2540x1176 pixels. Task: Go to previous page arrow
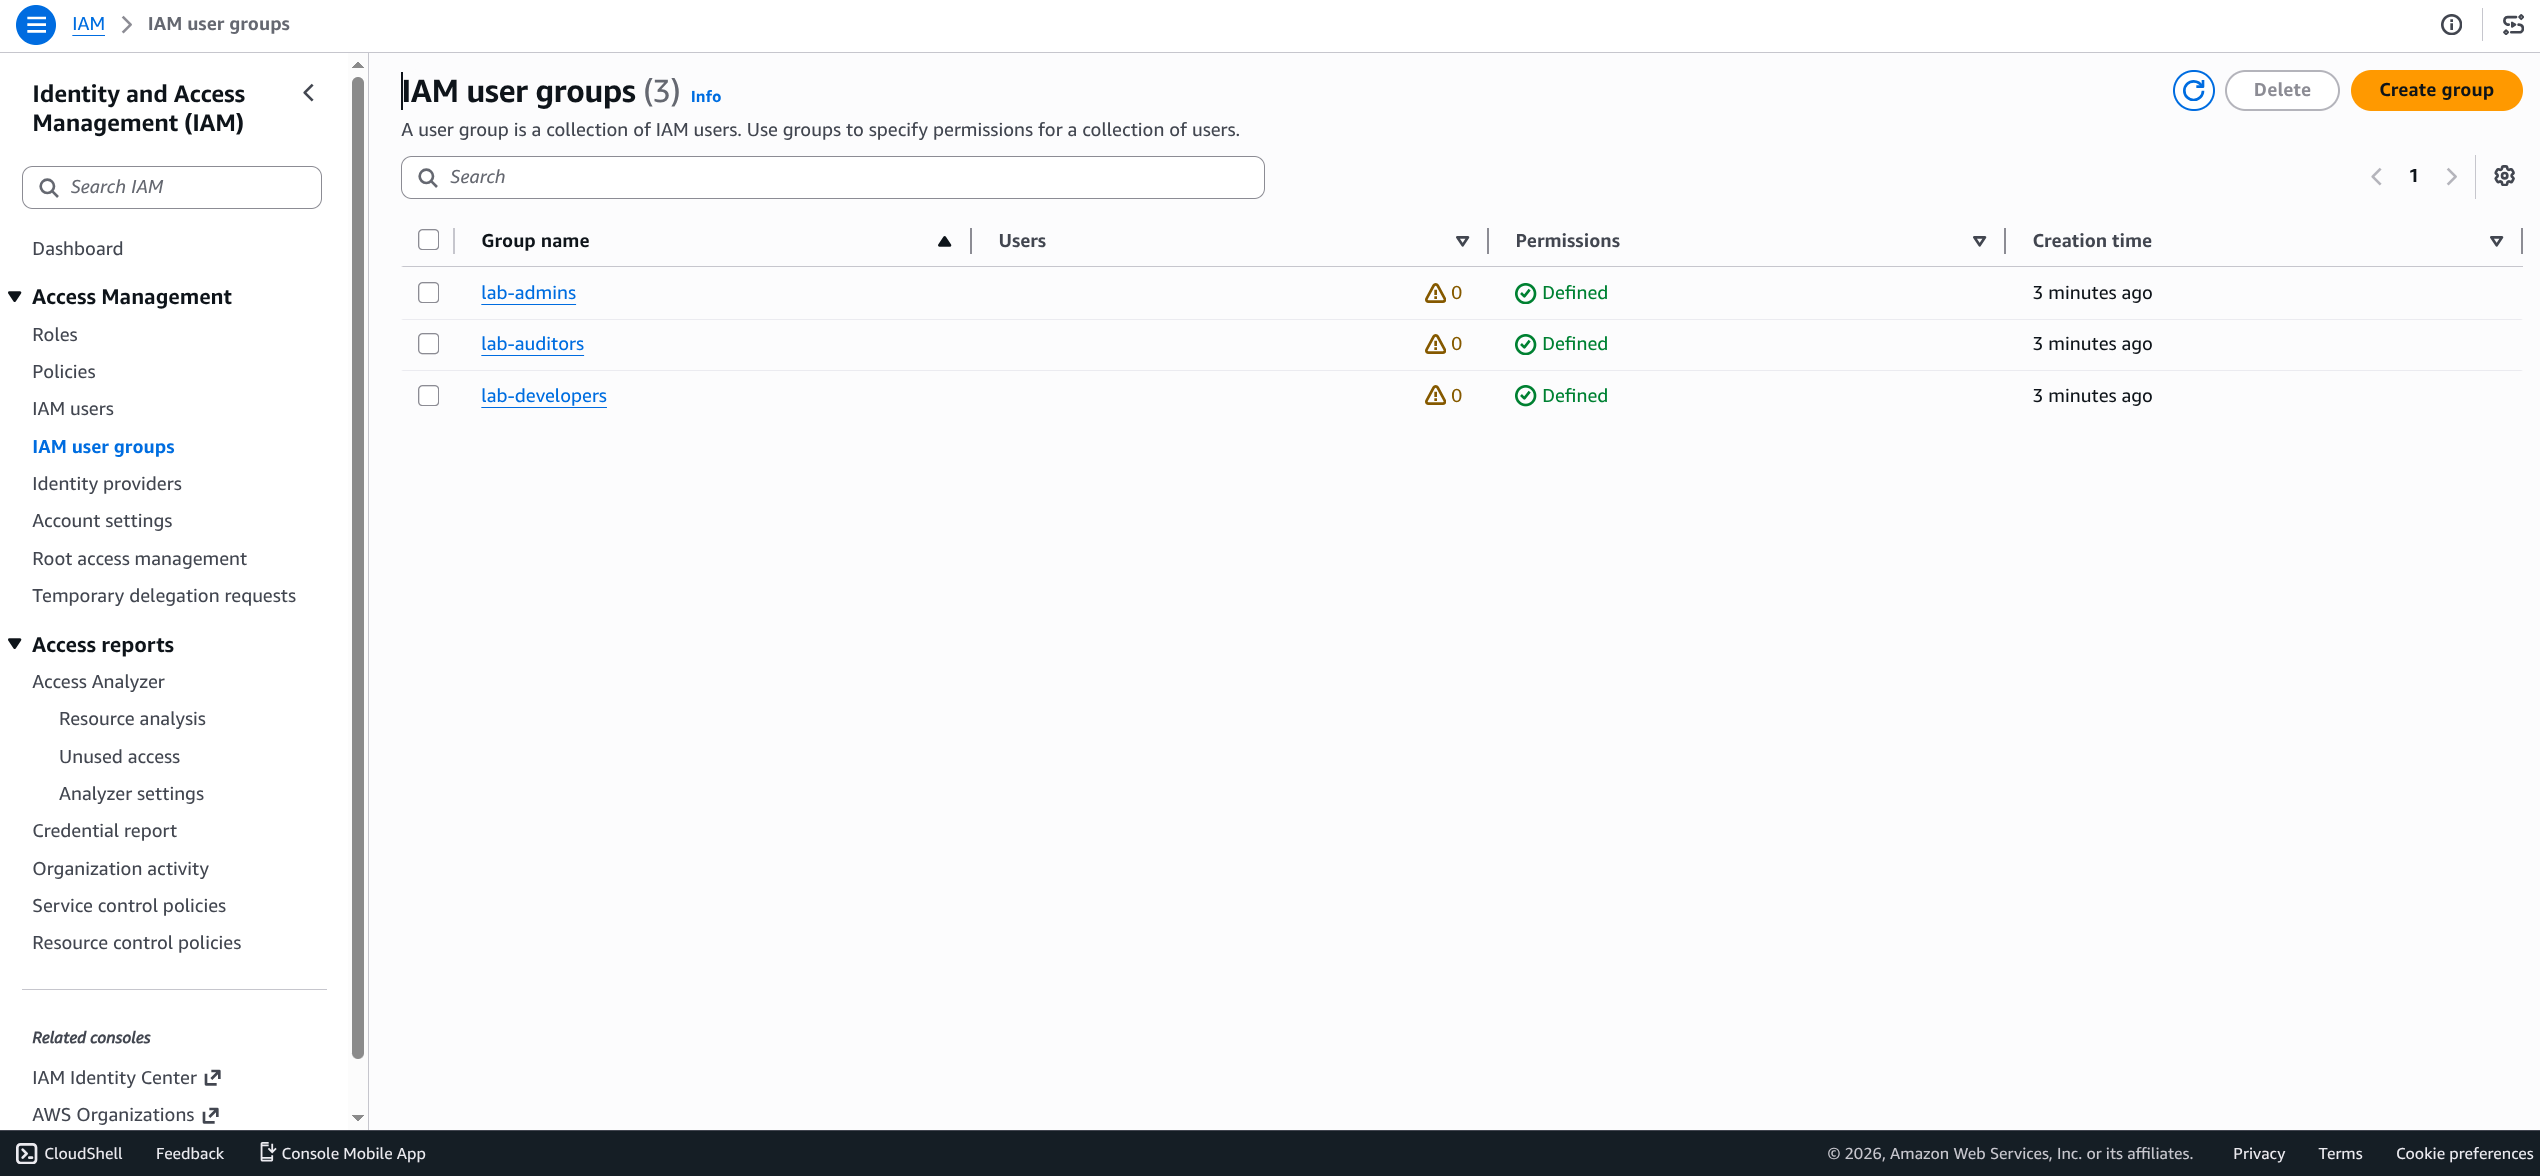point(2376,177)
